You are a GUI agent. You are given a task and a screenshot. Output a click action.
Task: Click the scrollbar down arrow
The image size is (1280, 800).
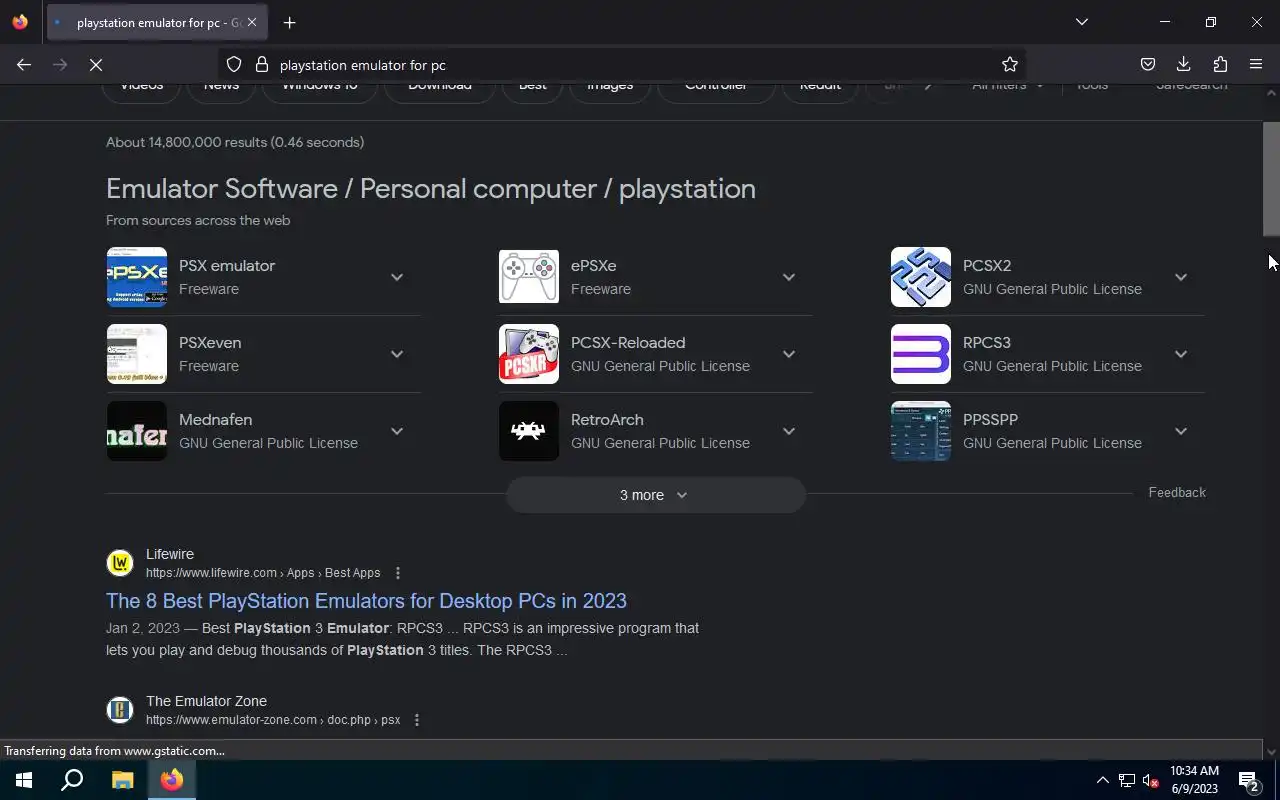click(1271, 752)
